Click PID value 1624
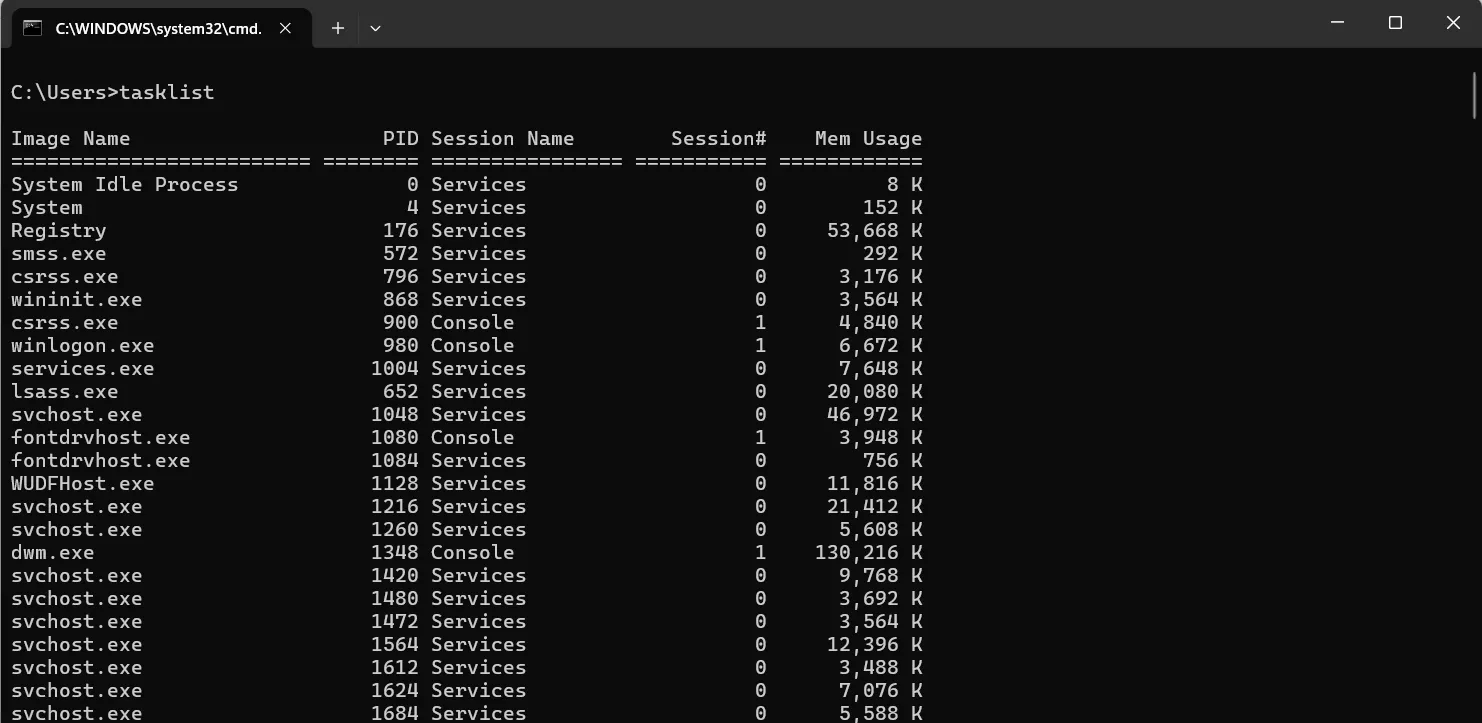The image size is (1482, 723). tap(395, 690)
